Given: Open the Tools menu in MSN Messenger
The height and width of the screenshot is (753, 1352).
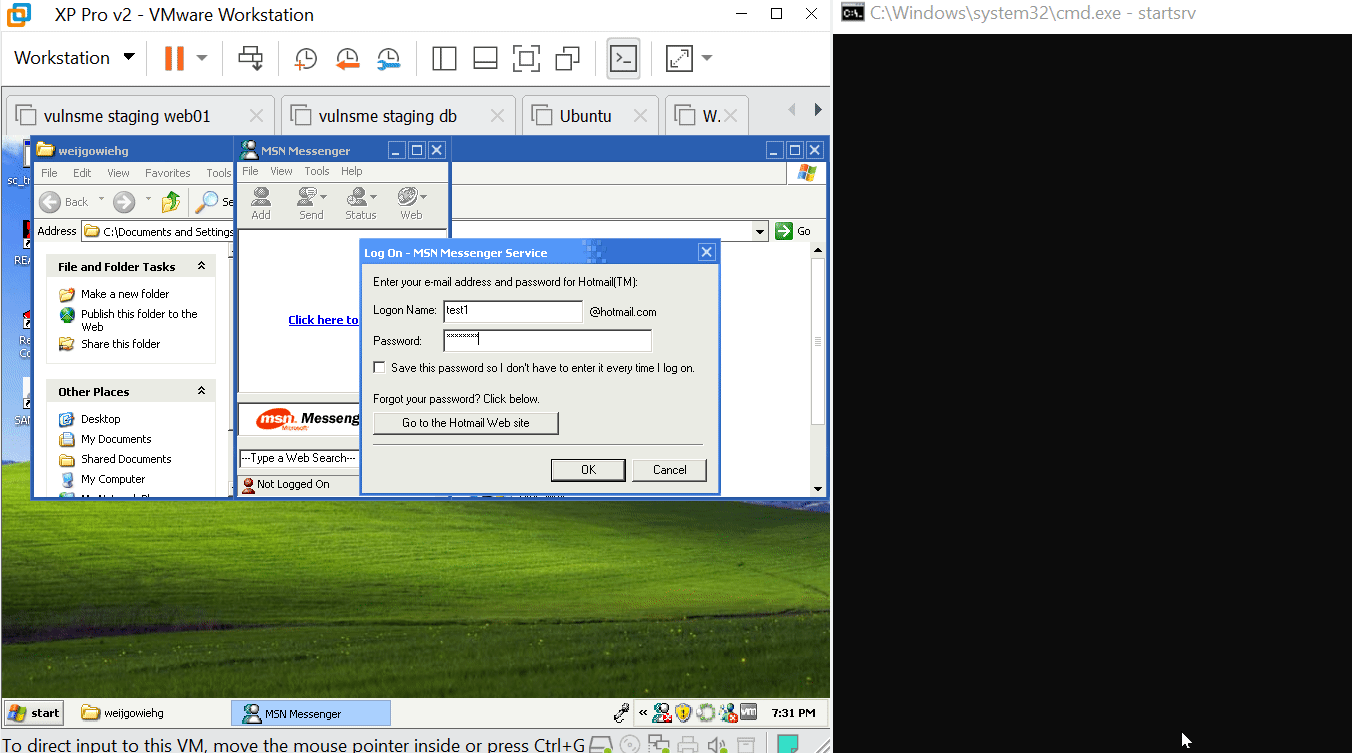Looking at the screenshot, I should [x=317, y=171].
